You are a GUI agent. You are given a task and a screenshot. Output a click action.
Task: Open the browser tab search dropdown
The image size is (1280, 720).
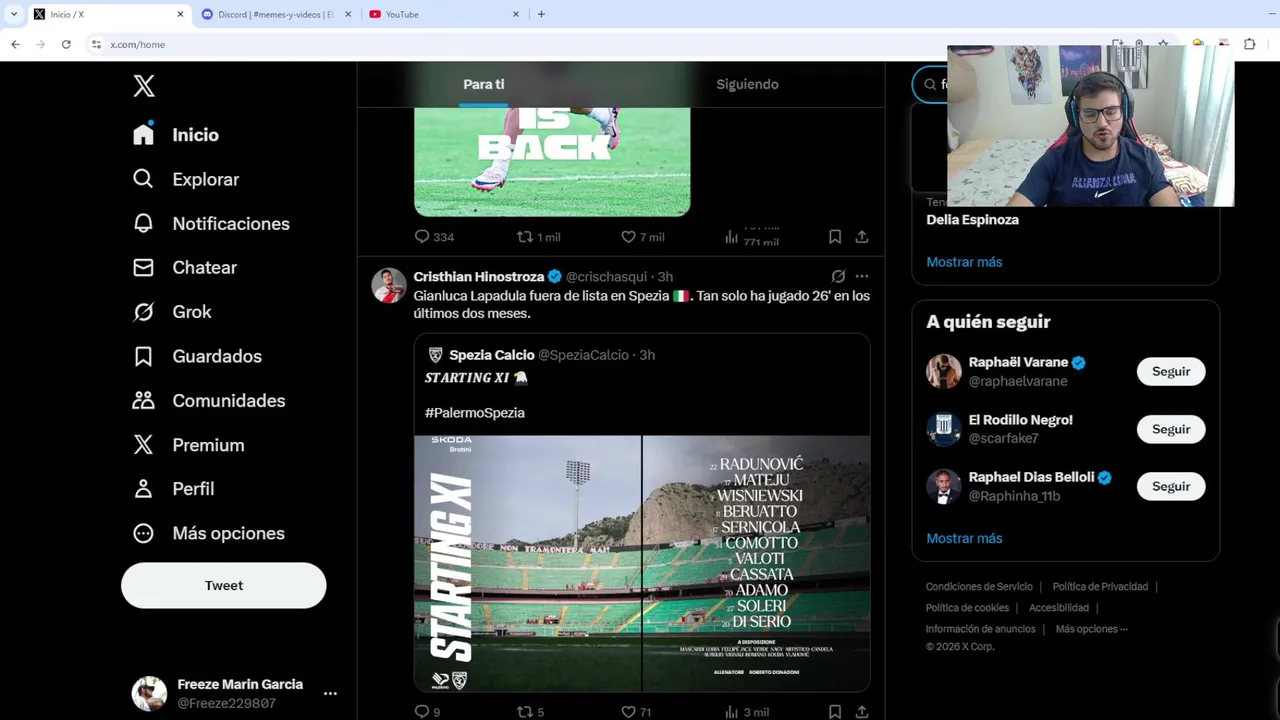(x=14, y=14)
